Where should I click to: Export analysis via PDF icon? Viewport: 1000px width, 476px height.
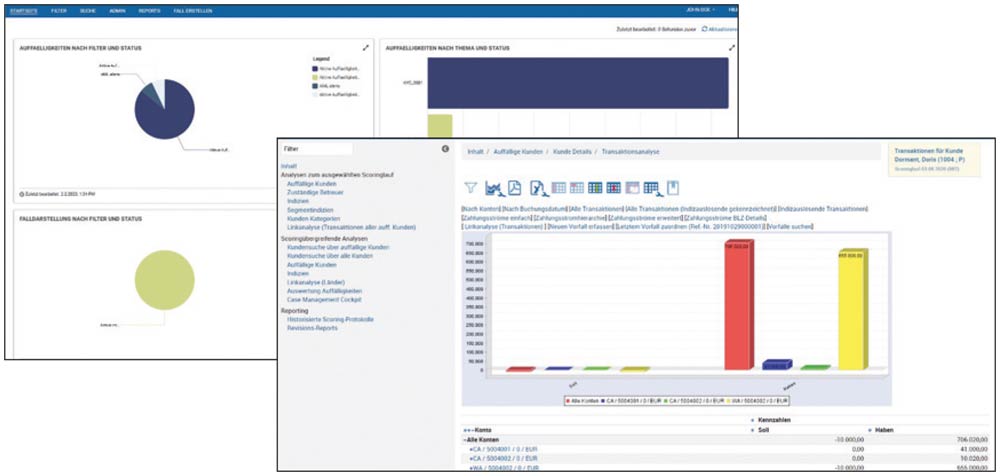click(514, 188)
